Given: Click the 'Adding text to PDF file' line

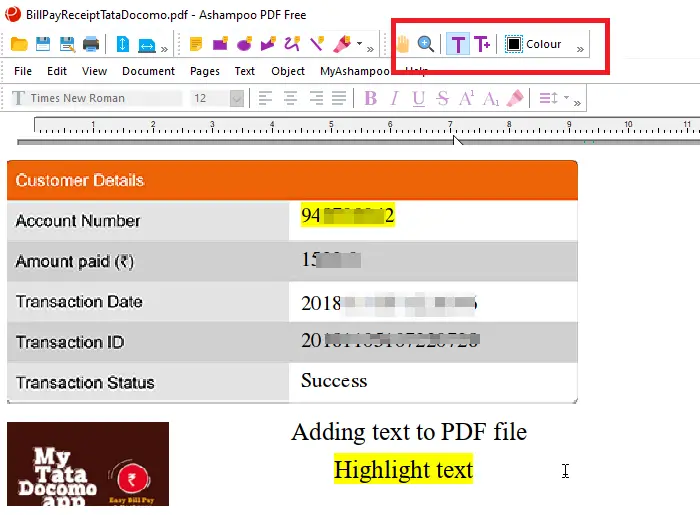Looking at the screenshot, I should coord(409,432).
